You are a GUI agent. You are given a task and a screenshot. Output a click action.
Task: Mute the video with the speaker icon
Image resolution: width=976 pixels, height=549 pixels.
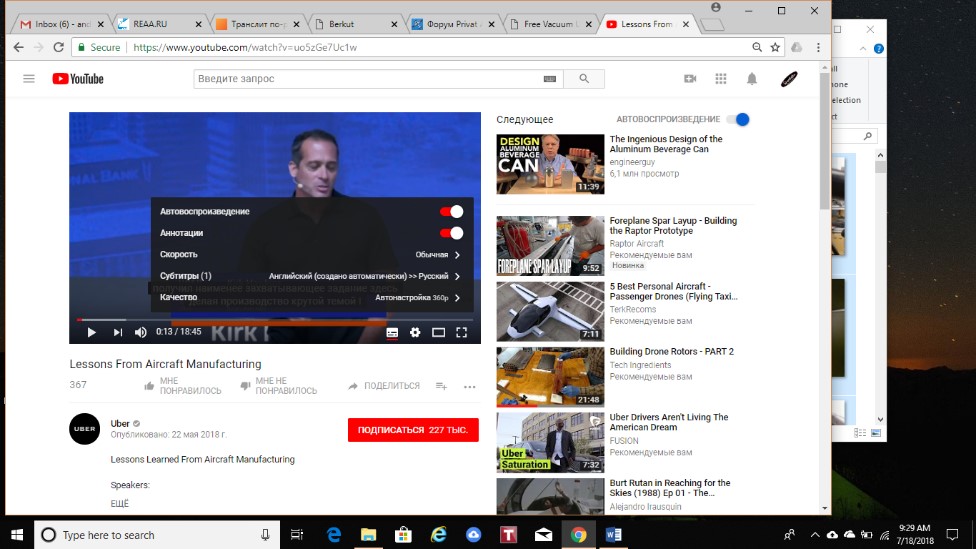(x=141, y=332)
